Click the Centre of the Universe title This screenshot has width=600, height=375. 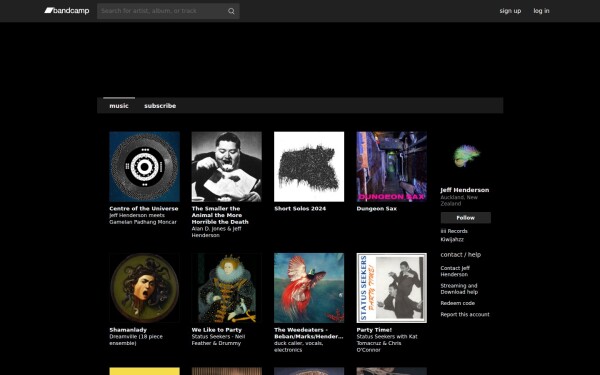(144, 209)
